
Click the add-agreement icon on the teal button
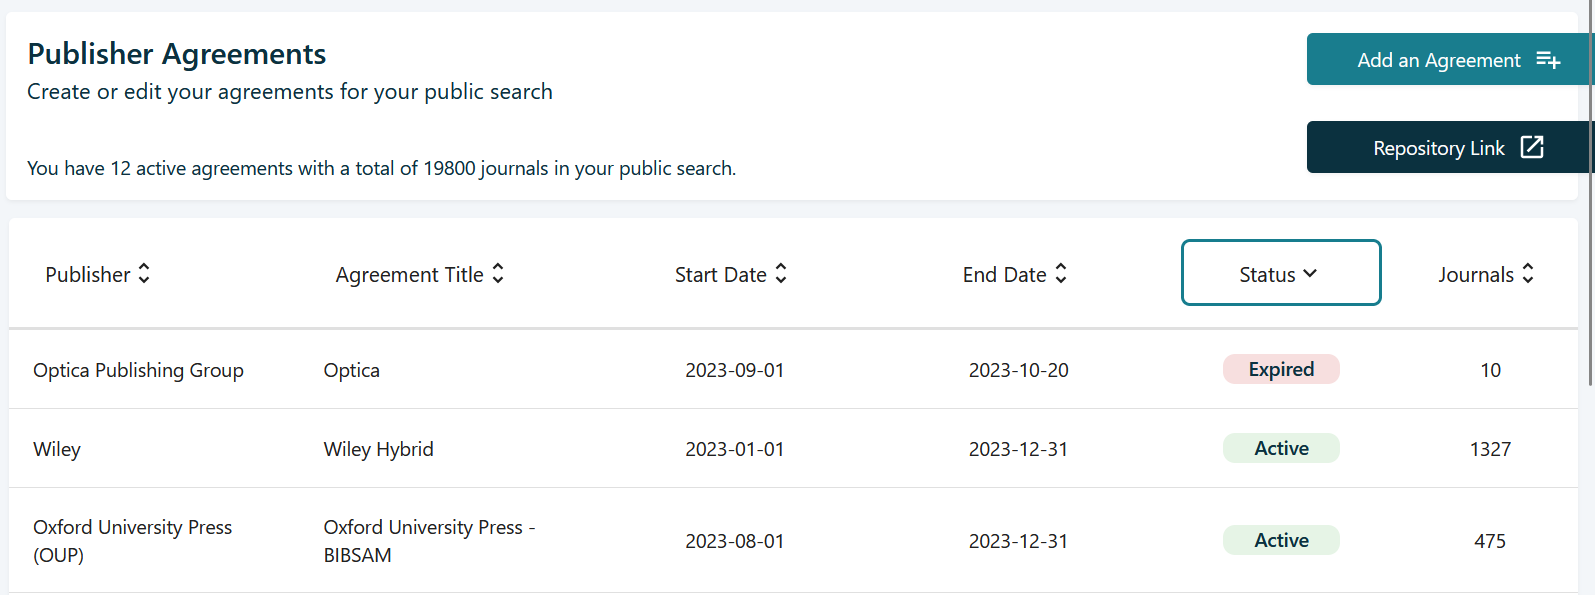[x=1548, y=59]
